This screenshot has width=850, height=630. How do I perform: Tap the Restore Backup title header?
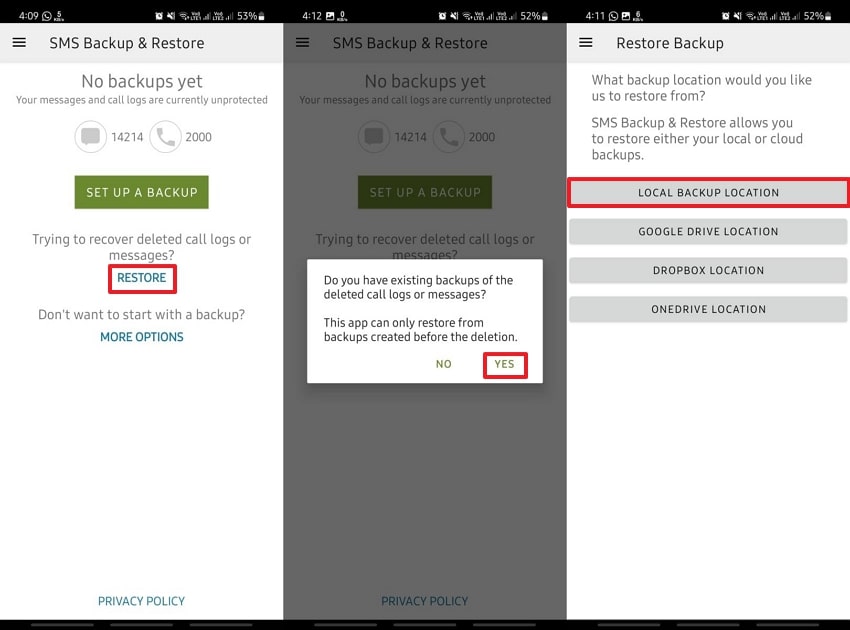670,43
